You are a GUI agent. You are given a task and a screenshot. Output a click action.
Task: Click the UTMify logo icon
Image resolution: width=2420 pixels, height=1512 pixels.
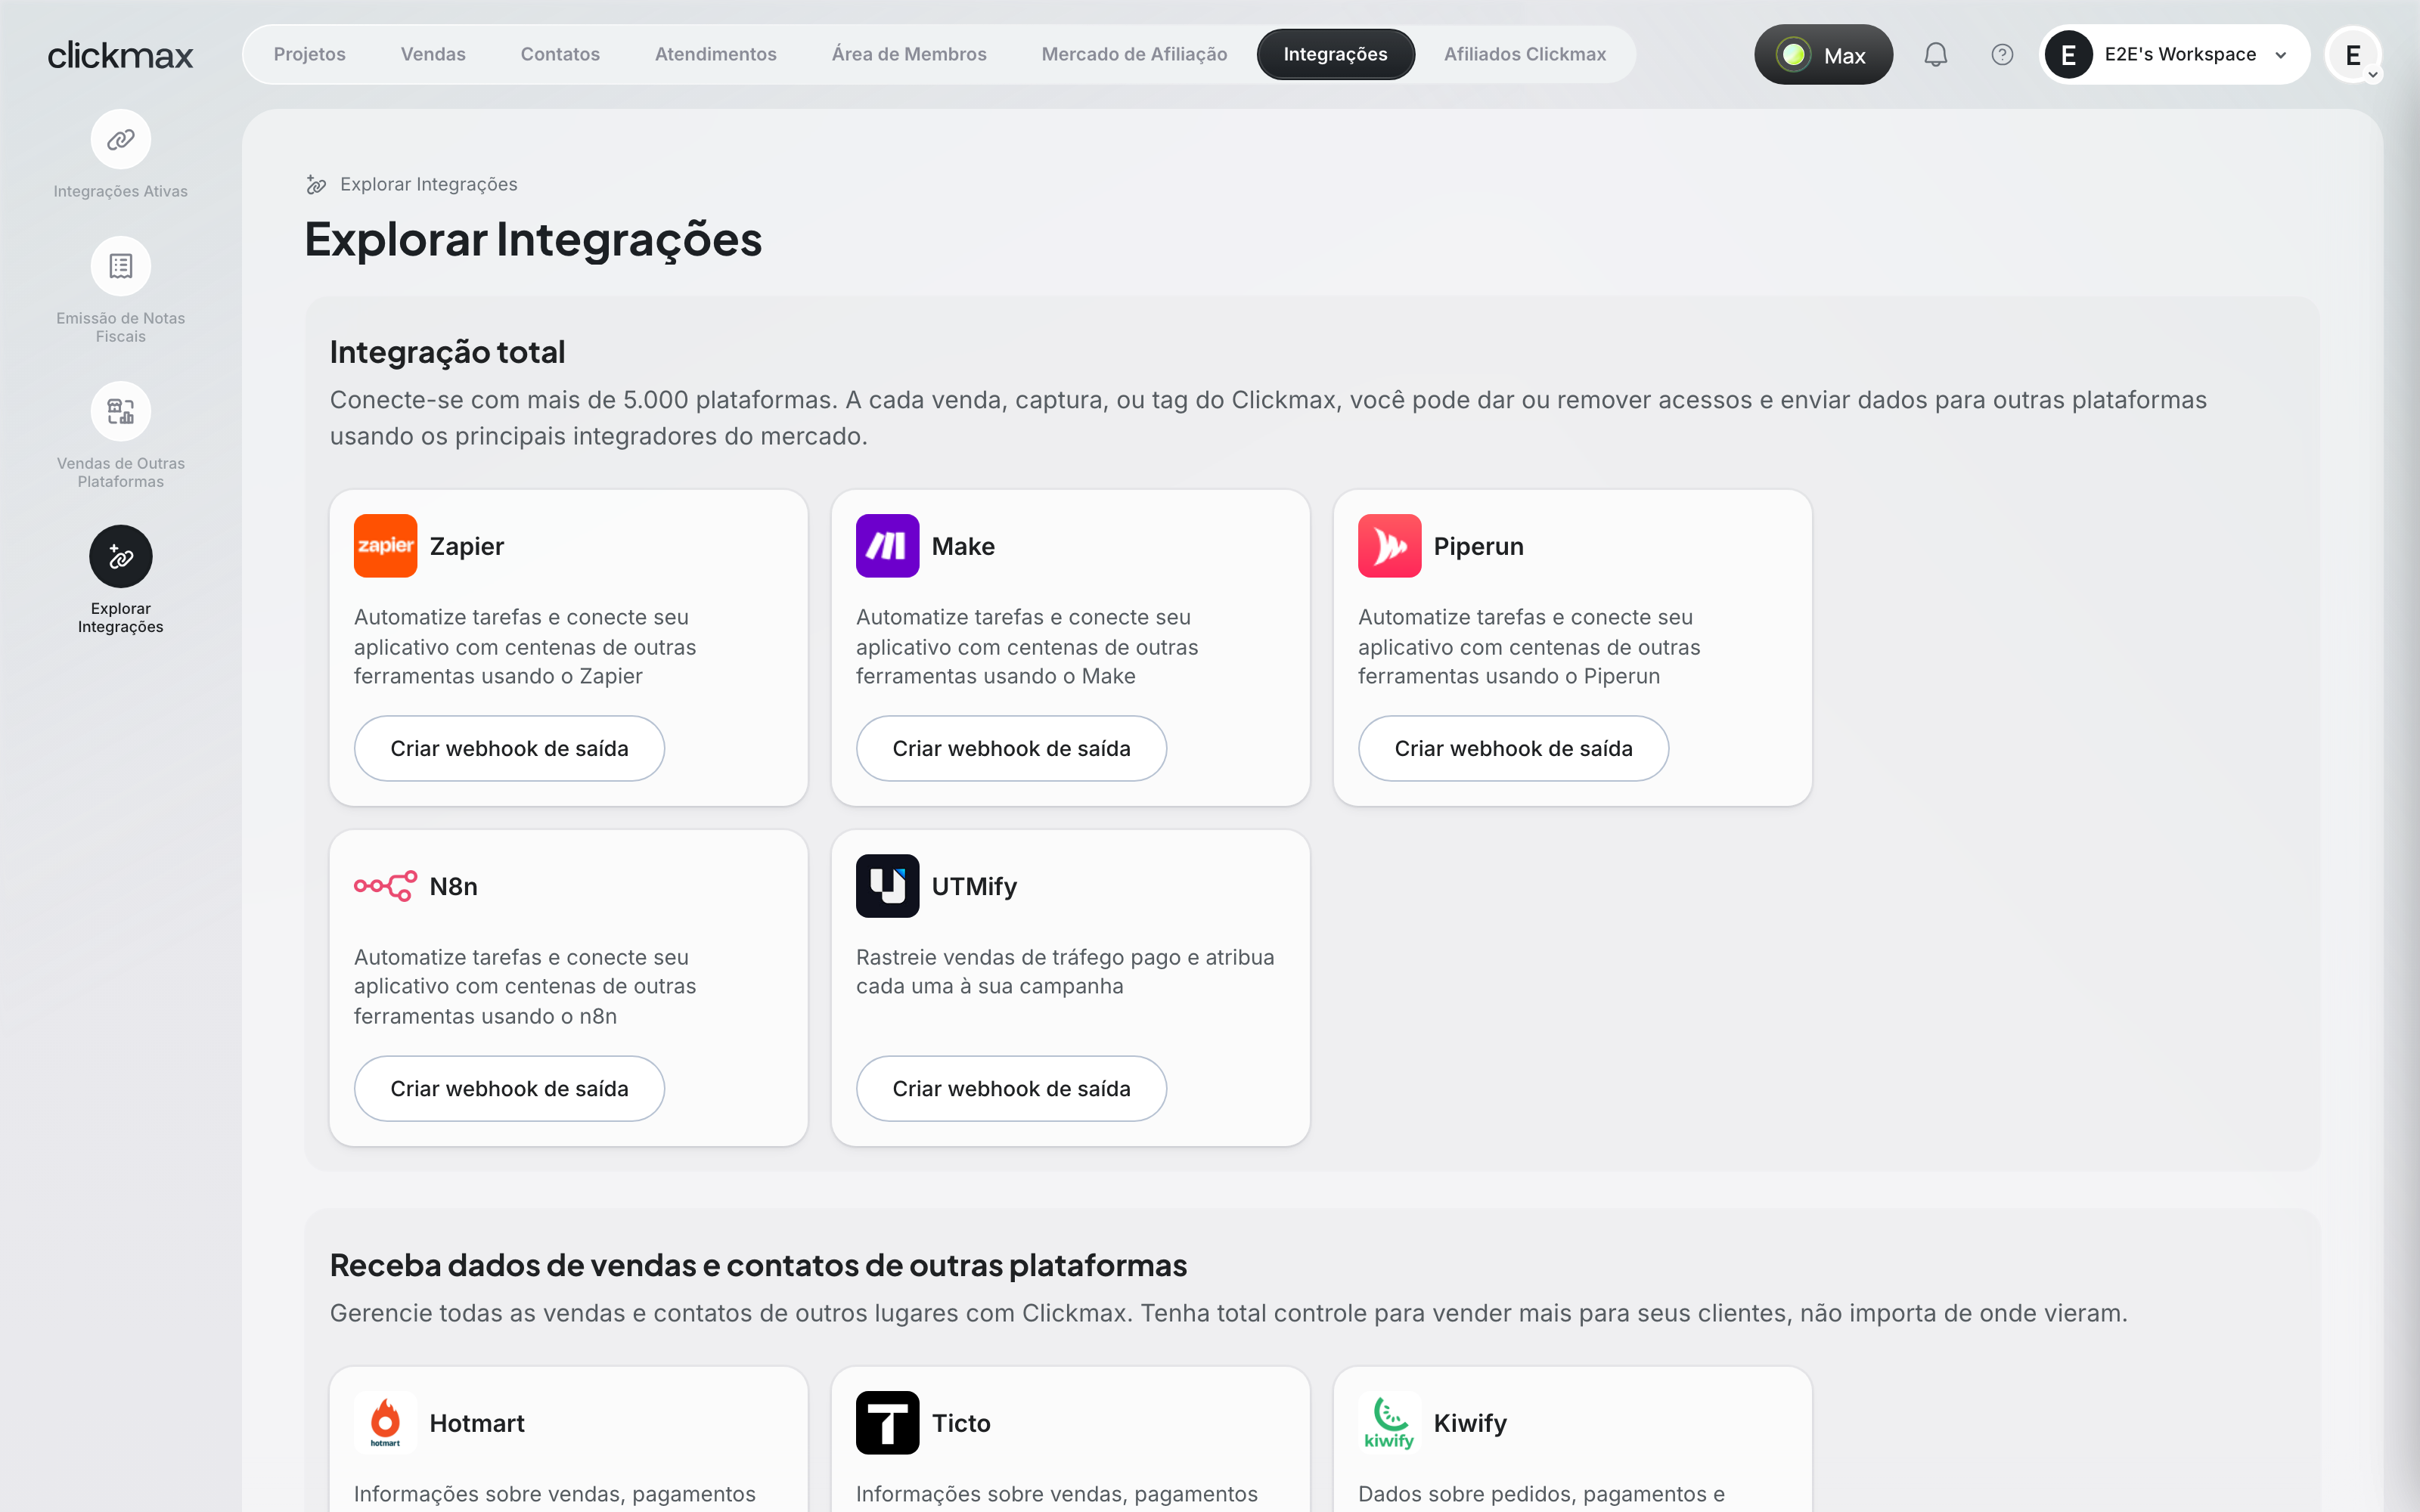pyautogui.click(x=887, y=886)
